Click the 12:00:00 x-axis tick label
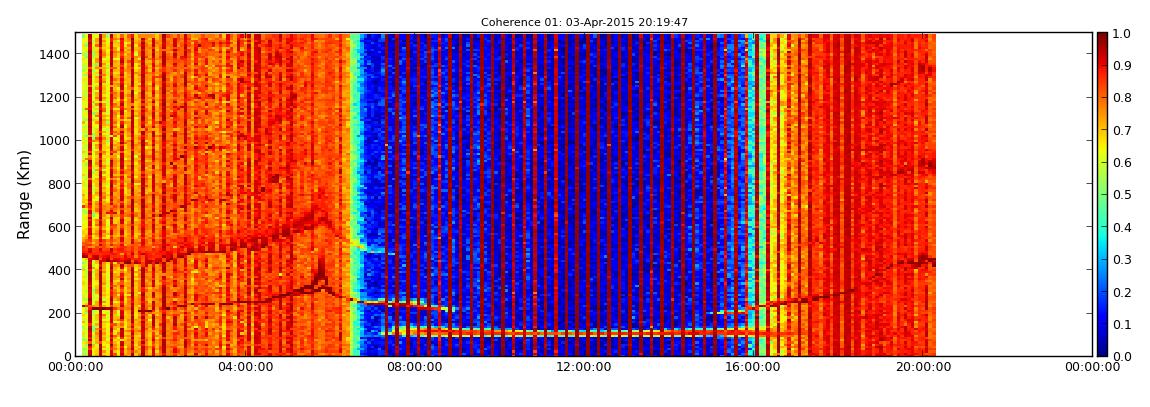The height and width of the screenshot is (407, 1150). [x=583, y=367]
